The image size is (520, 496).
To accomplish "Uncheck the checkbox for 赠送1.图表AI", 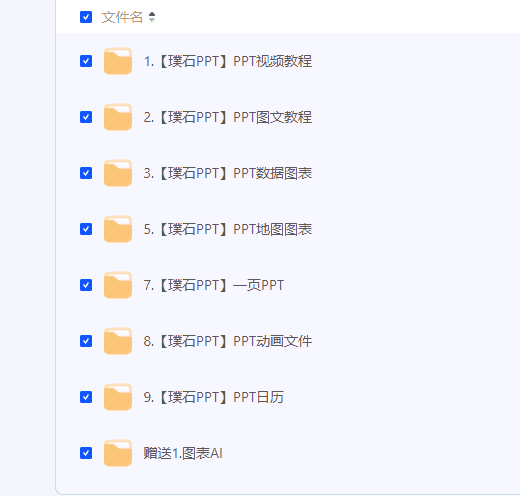I will click(x=86, y=453).
